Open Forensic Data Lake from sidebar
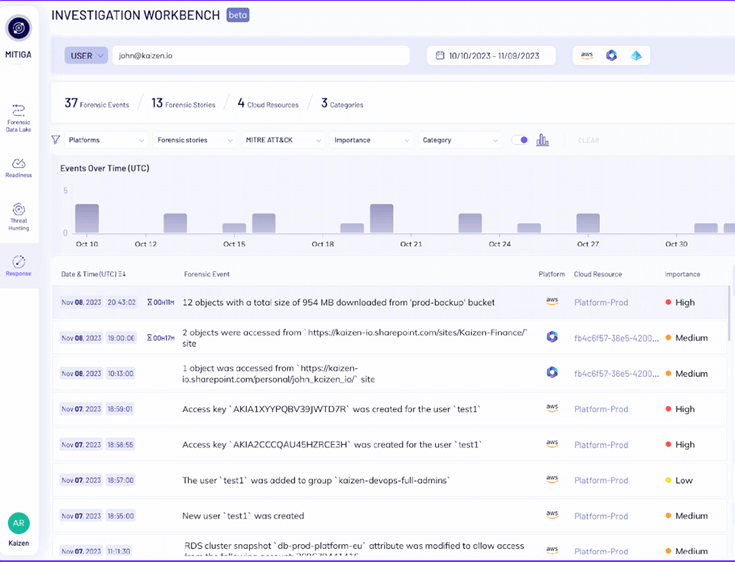The height and width of the screenshot is (562, 735). 19,113
